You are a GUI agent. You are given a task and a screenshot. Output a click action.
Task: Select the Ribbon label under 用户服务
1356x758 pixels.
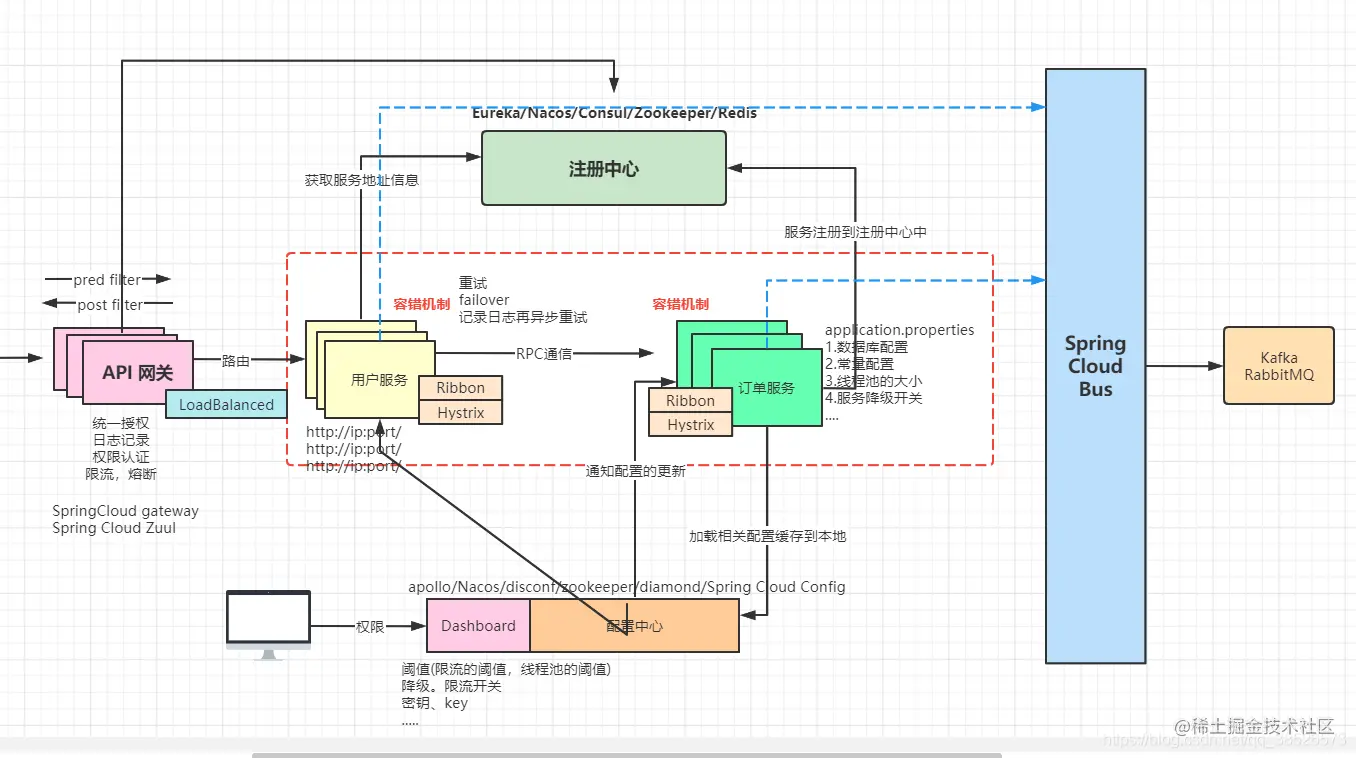coord(460,388)
